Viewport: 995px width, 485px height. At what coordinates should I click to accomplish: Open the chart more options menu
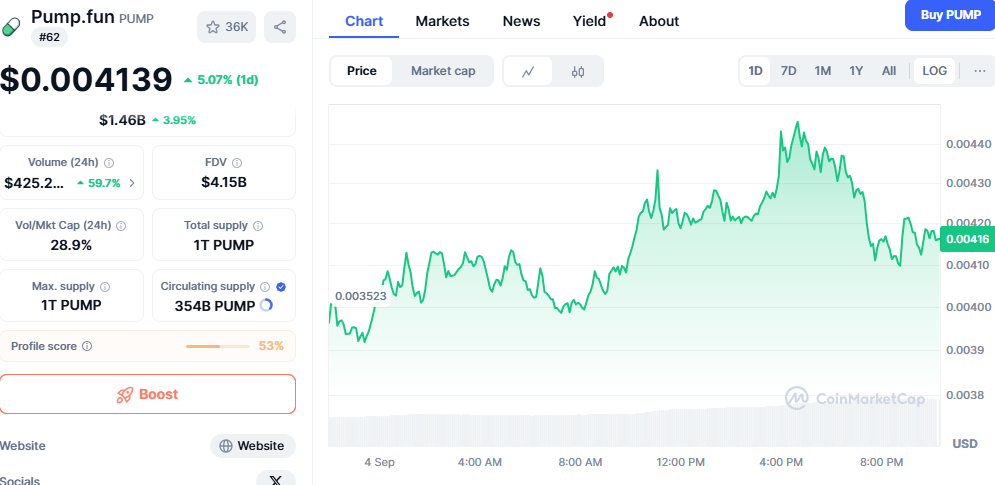click(979, 71)
